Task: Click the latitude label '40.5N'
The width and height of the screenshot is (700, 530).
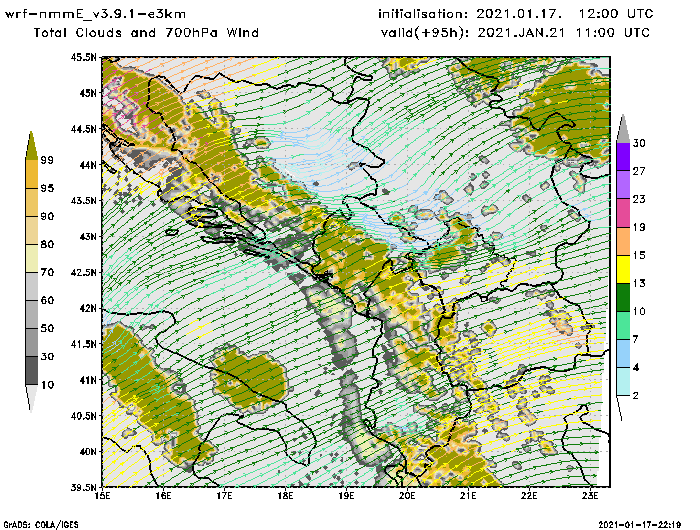Action: coord(83,416)
